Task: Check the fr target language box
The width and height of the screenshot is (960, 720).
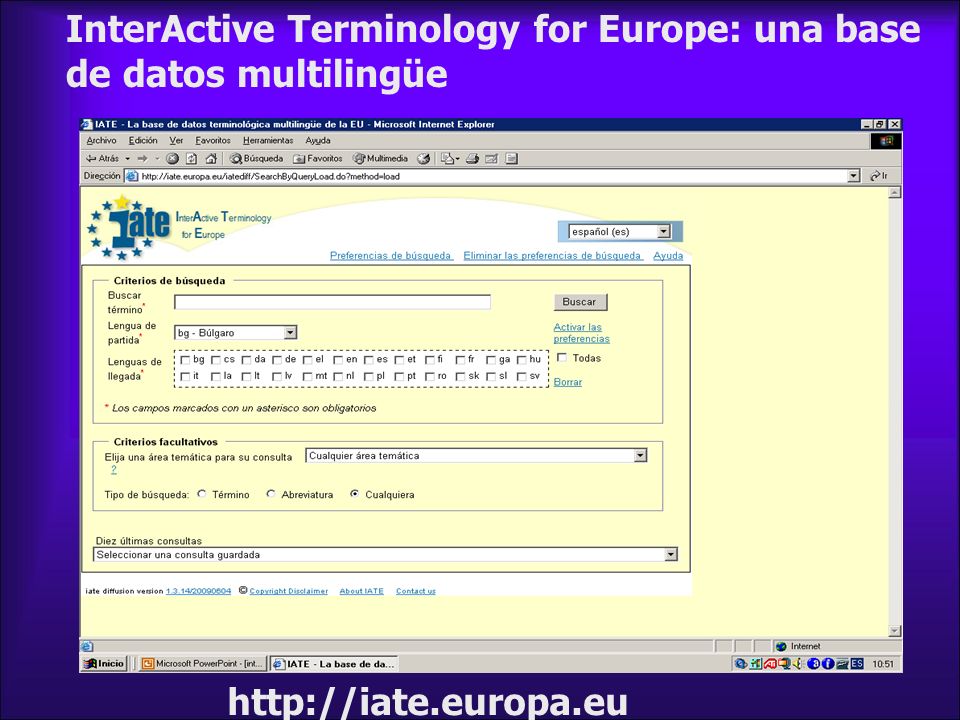Action: pyautogui.click(x=460, y=360)
